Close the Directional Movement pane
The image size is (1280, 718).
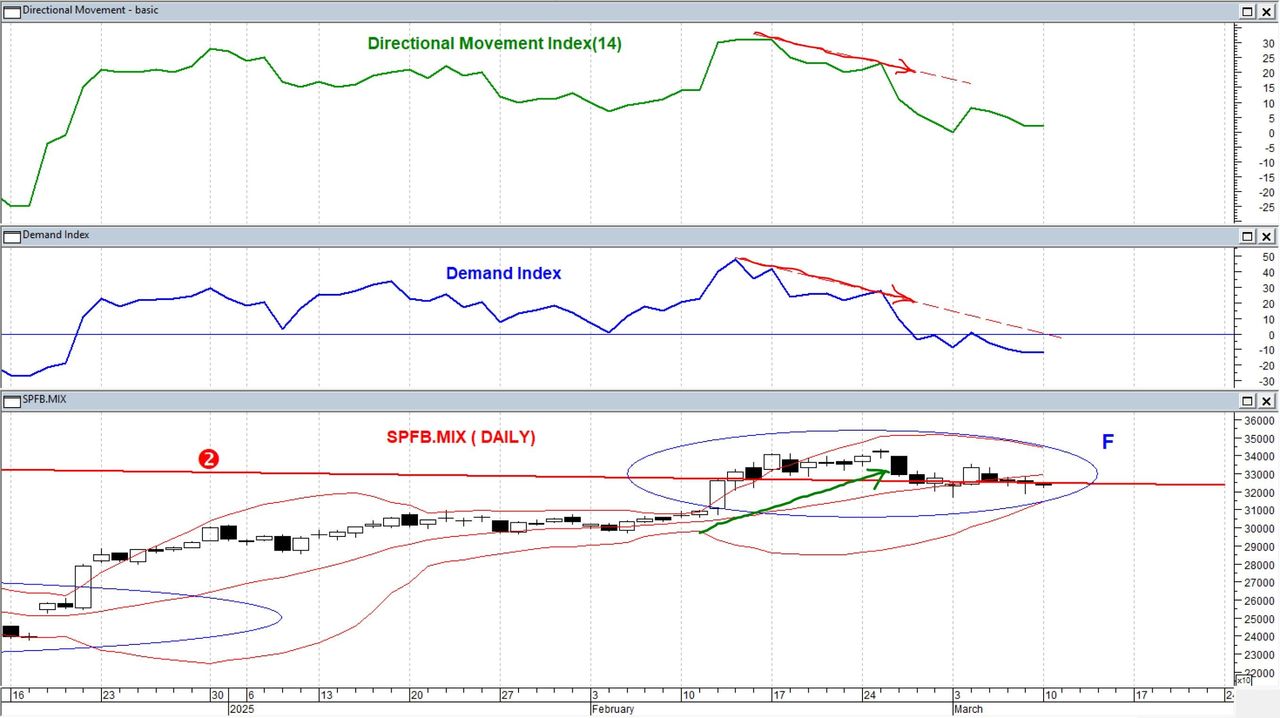(x=1268, y=11)
